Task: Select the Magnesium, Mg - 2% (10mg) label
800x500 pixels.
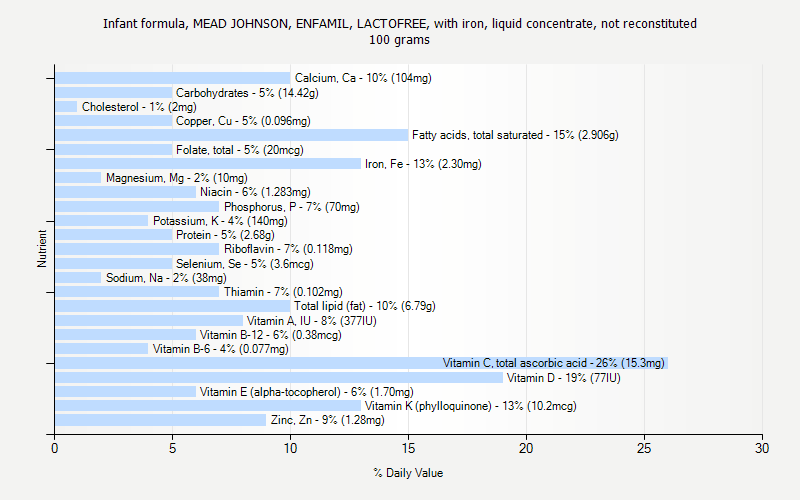Action: tap(177, 178)
